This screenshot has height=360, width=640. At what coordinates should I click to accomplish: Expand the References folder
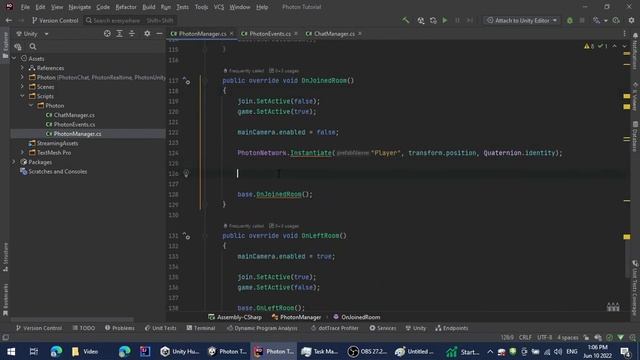(x=22, y=68)
